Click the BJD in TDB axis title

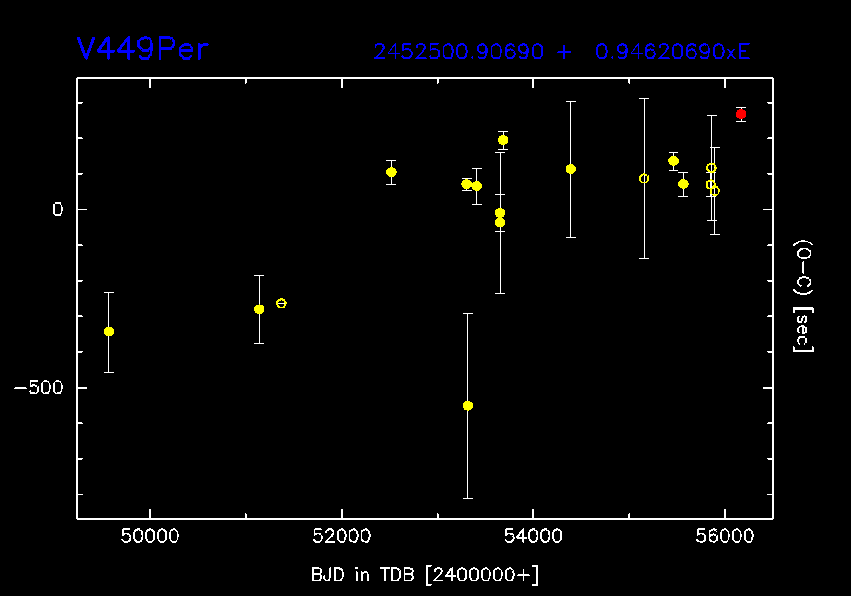click(x=426, y=574)
